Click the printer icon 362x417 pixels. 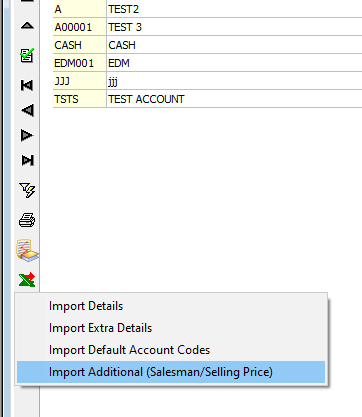point(27,220)
